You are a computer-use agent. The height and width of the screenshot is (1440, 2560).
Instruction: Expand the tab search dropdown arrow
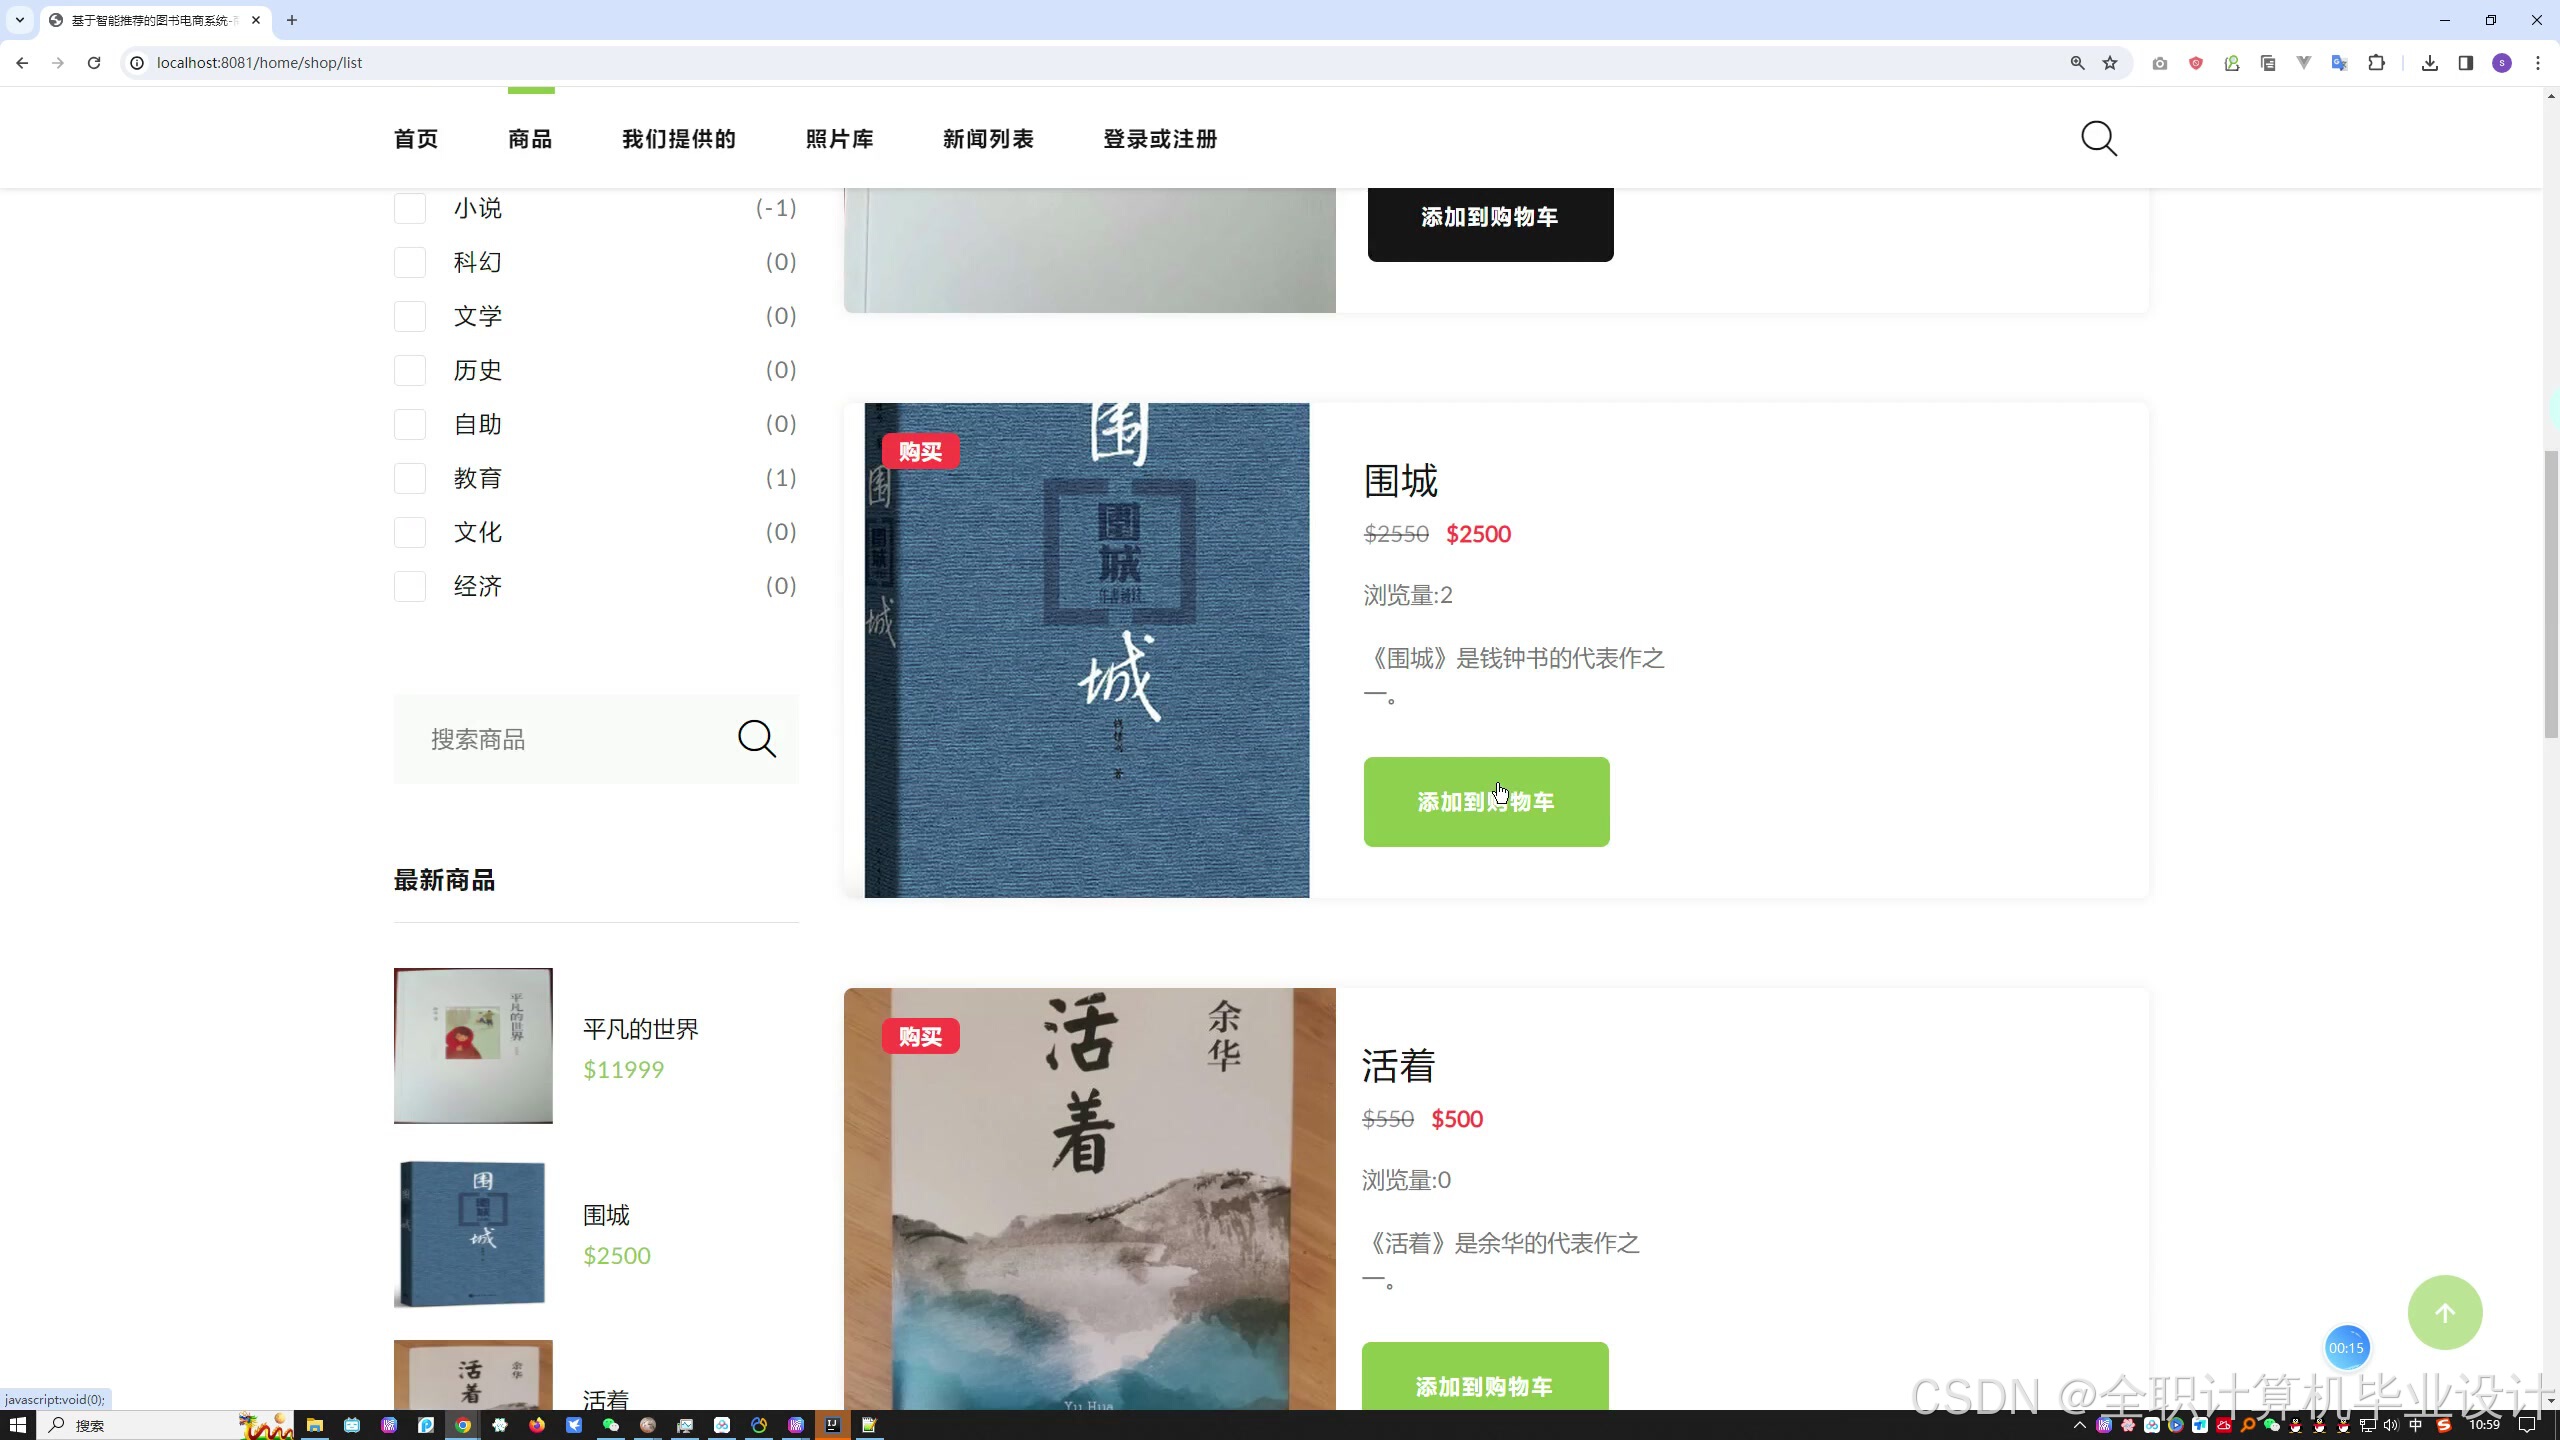tap(19, 20)
